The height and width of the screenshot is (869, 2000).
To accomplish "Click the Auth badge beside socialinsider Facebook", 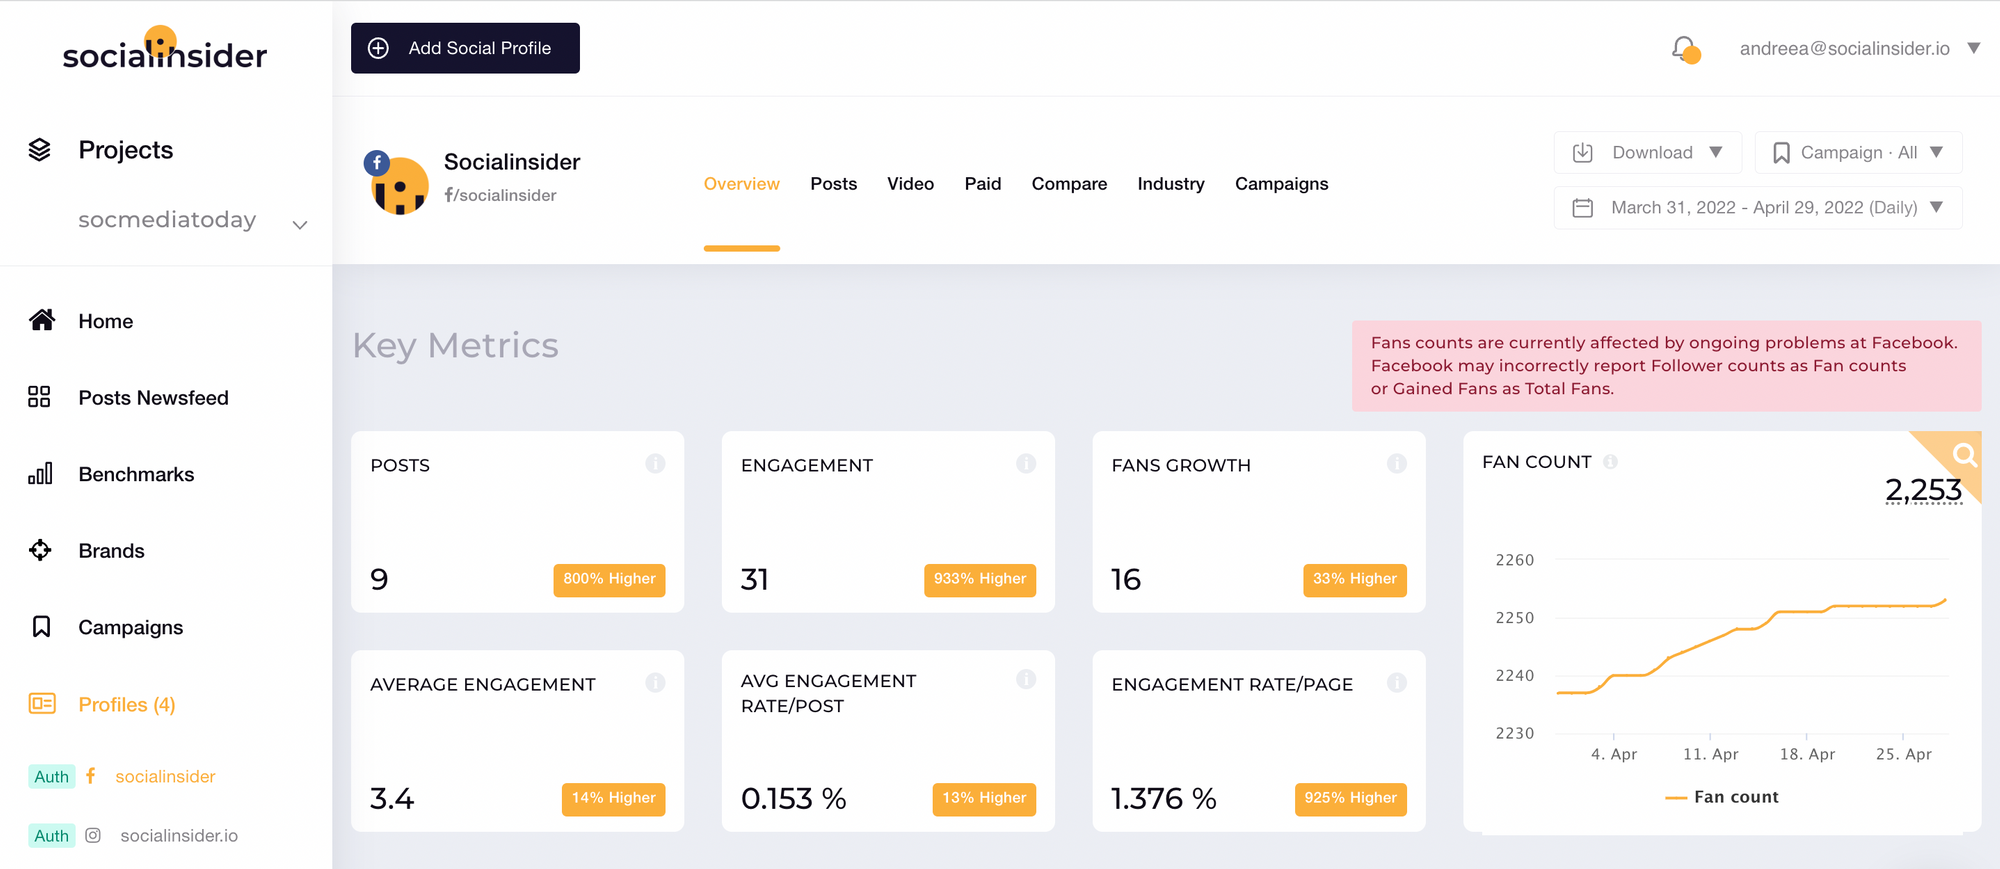I will pyautogui.click(x=52, y=777).
